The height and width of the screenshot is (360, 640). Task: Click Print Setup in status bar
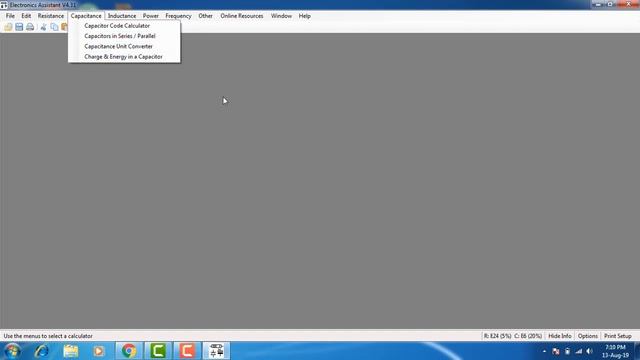point(618,336)
